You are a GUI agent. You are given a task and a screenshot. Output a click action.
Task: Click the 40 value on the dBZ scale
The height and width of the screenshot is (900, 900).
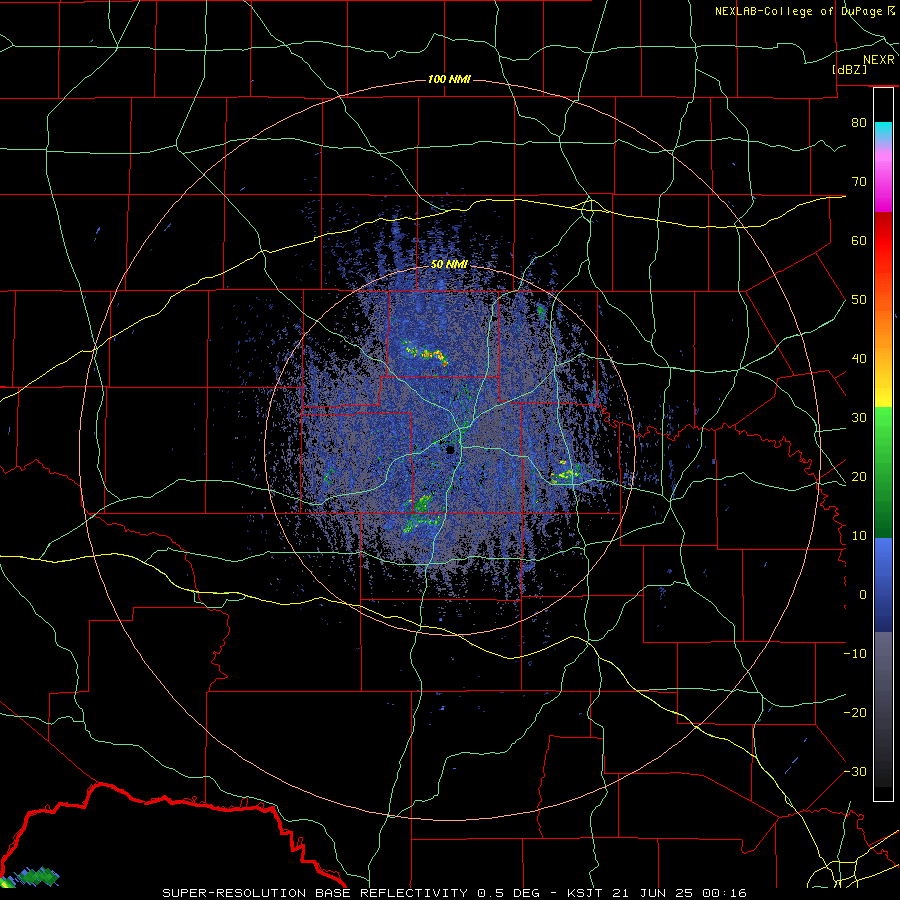[x=859, y=358]
